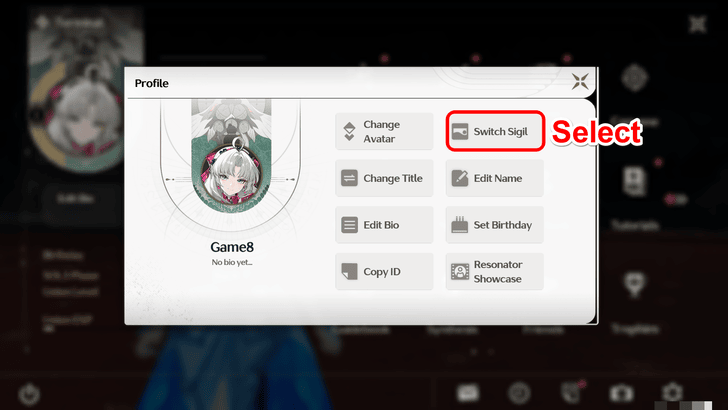Click the Resonator Showcase portrait icon
The width and height of the screenshot is (728, 410).
(x=460, y=272)
